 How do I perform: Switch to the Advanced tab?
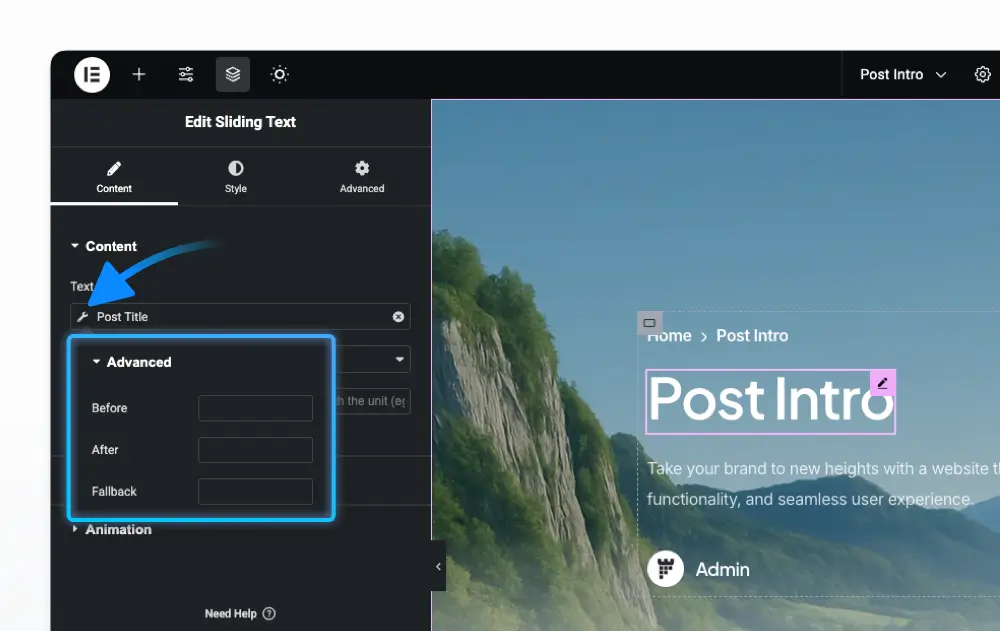(362, 177)
